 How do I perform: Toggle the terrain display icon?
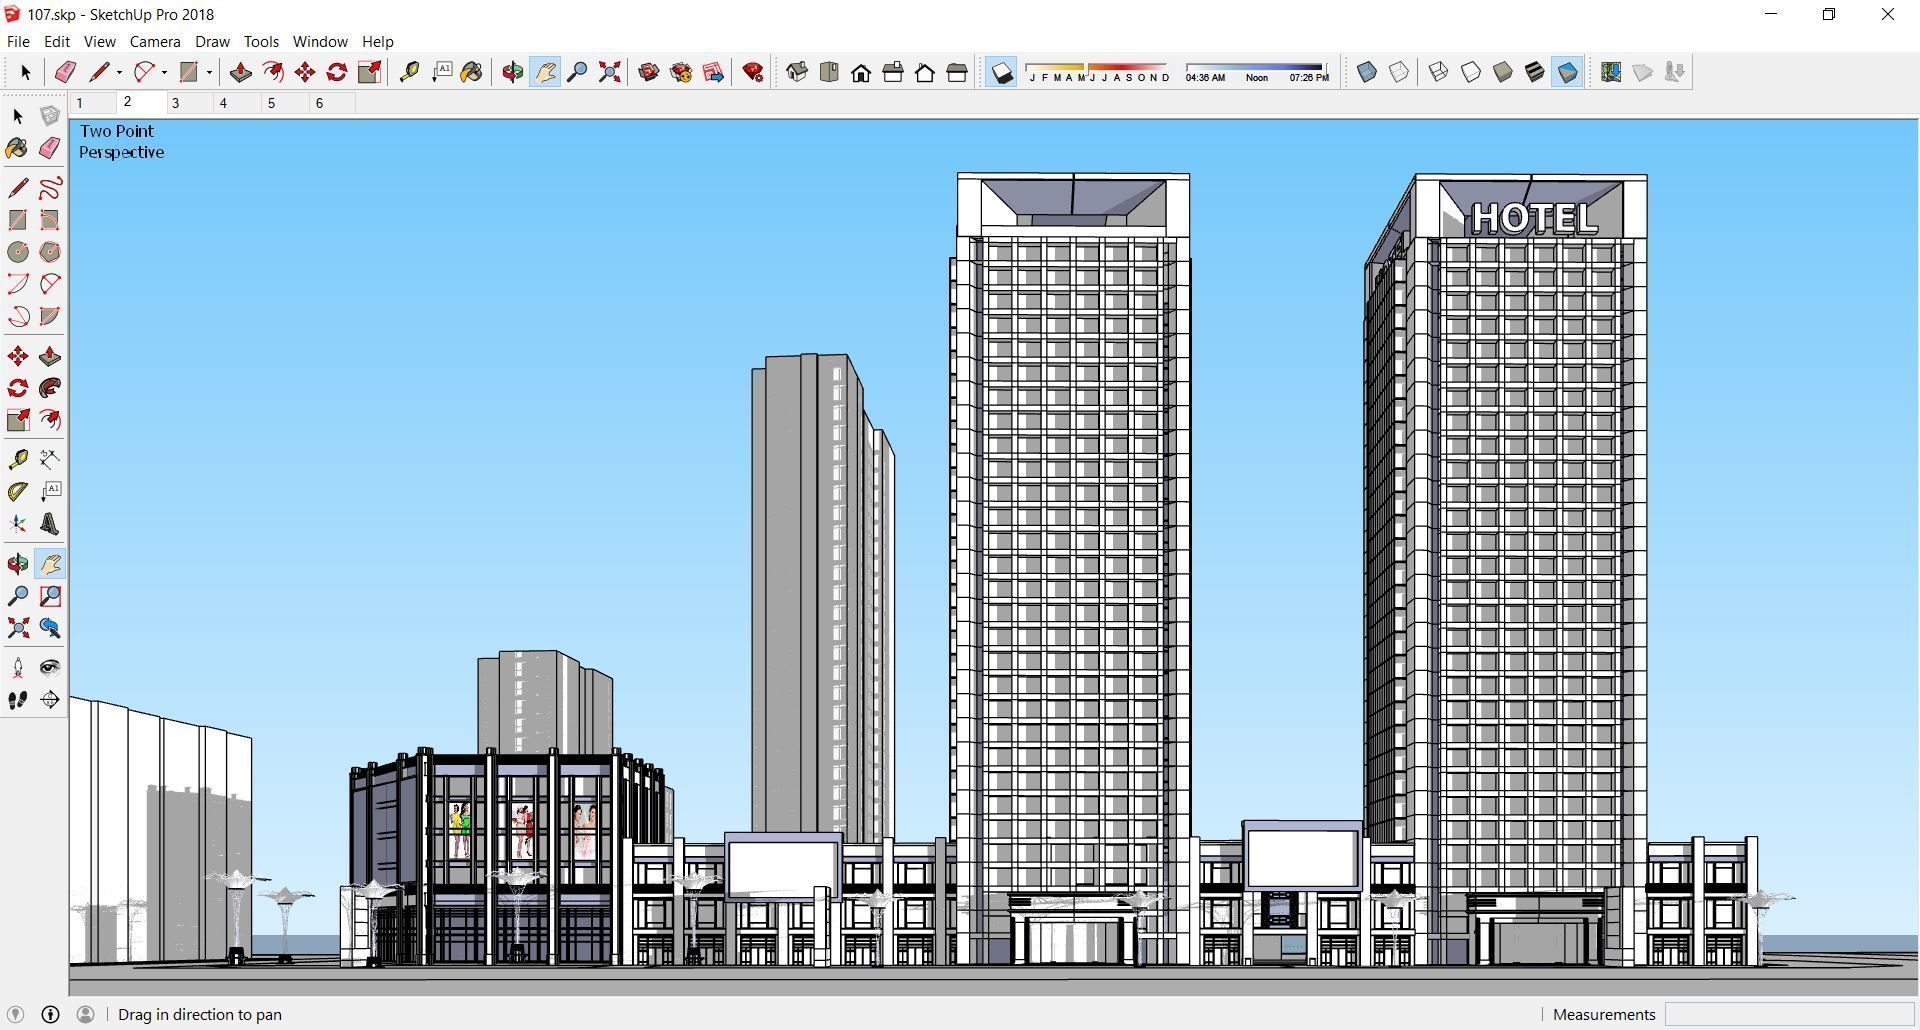click(1643, 72)
